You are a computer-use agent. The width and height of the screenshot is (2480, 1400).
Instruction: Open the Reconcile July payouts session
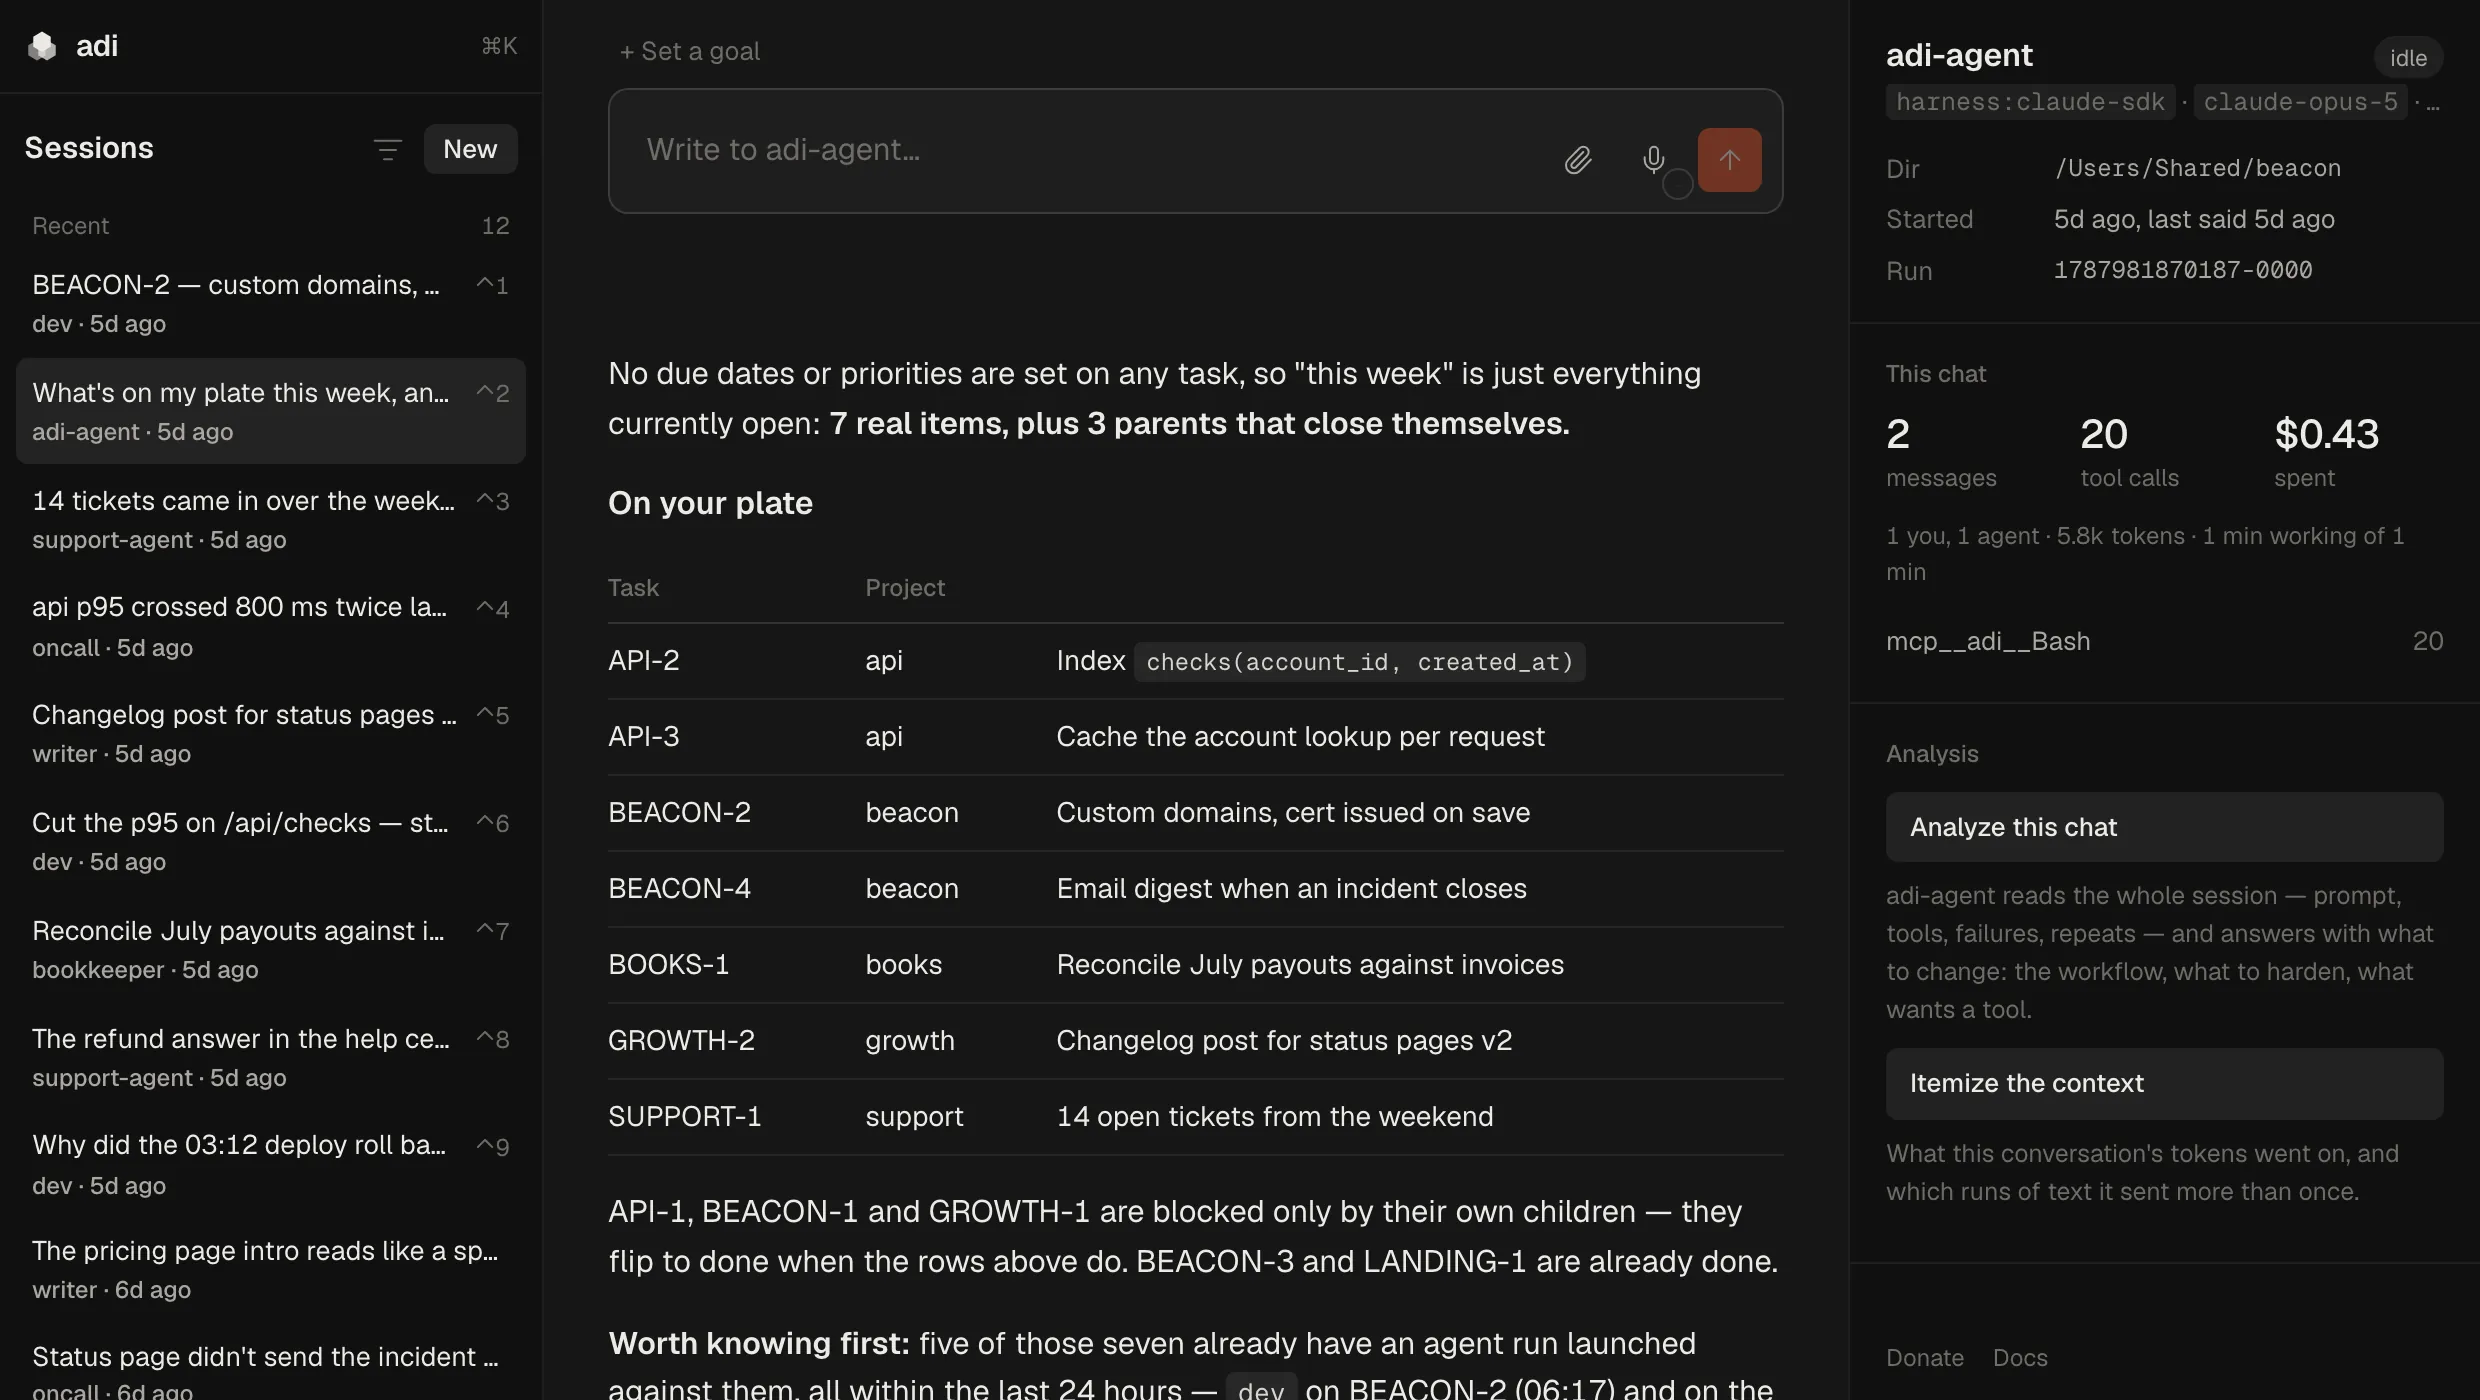pos(271,949)
